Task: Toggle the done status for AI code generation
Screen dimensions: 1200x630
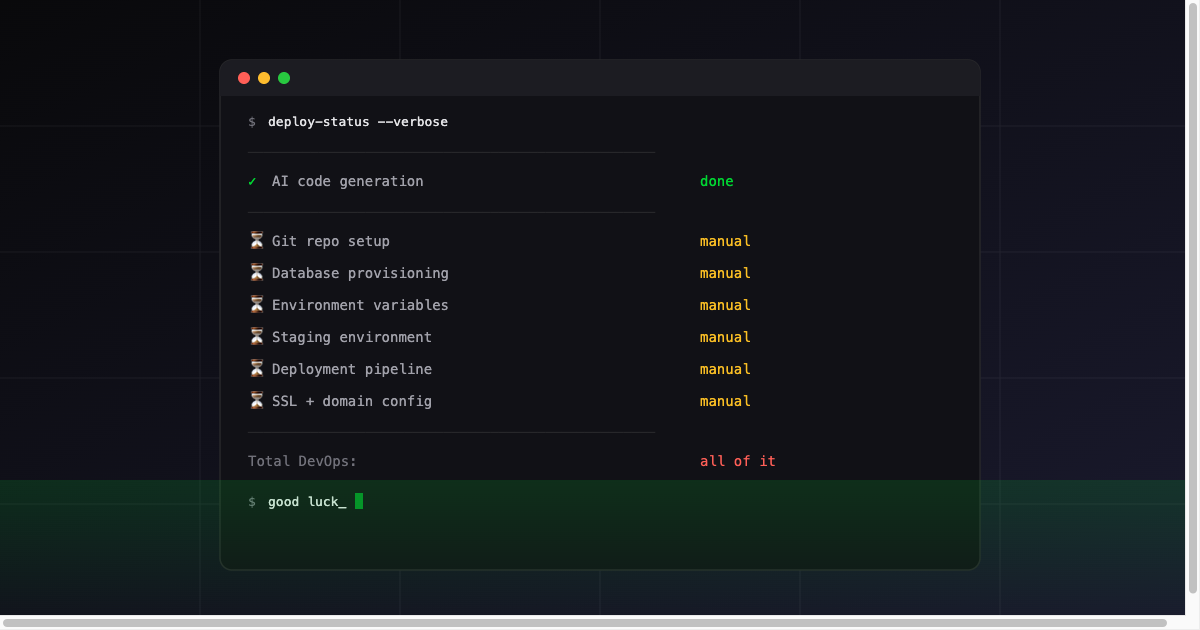Action: coord(717,181)
